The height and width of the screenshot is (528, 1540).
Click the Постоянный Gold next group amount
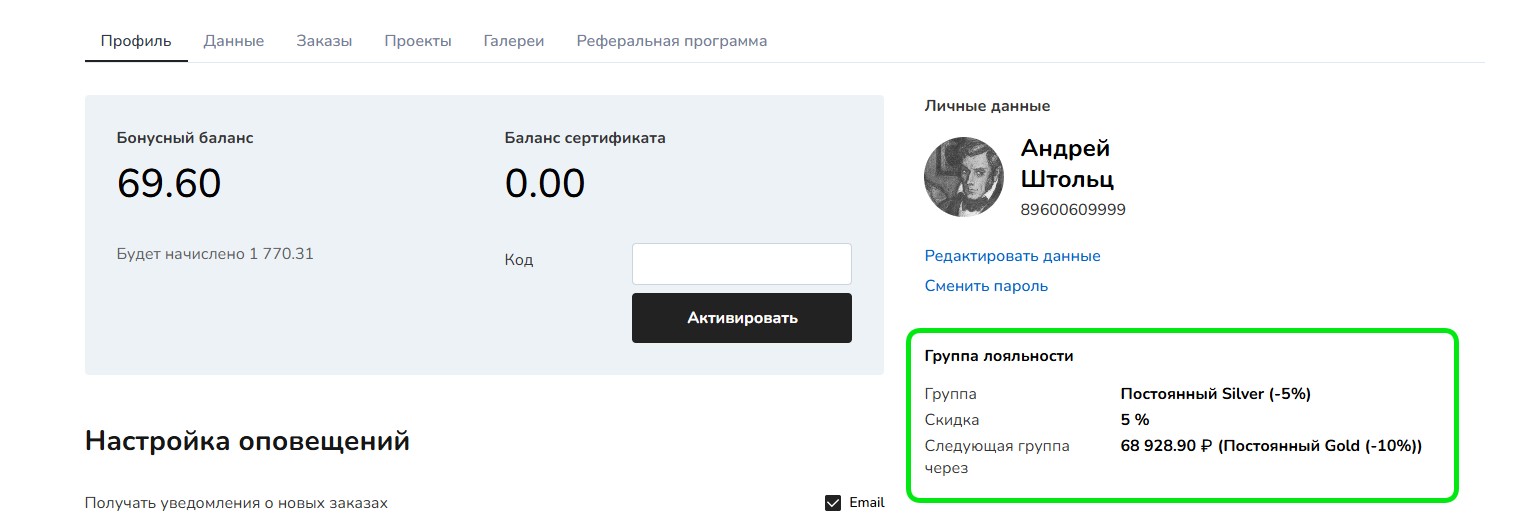tap(1271, 446)
